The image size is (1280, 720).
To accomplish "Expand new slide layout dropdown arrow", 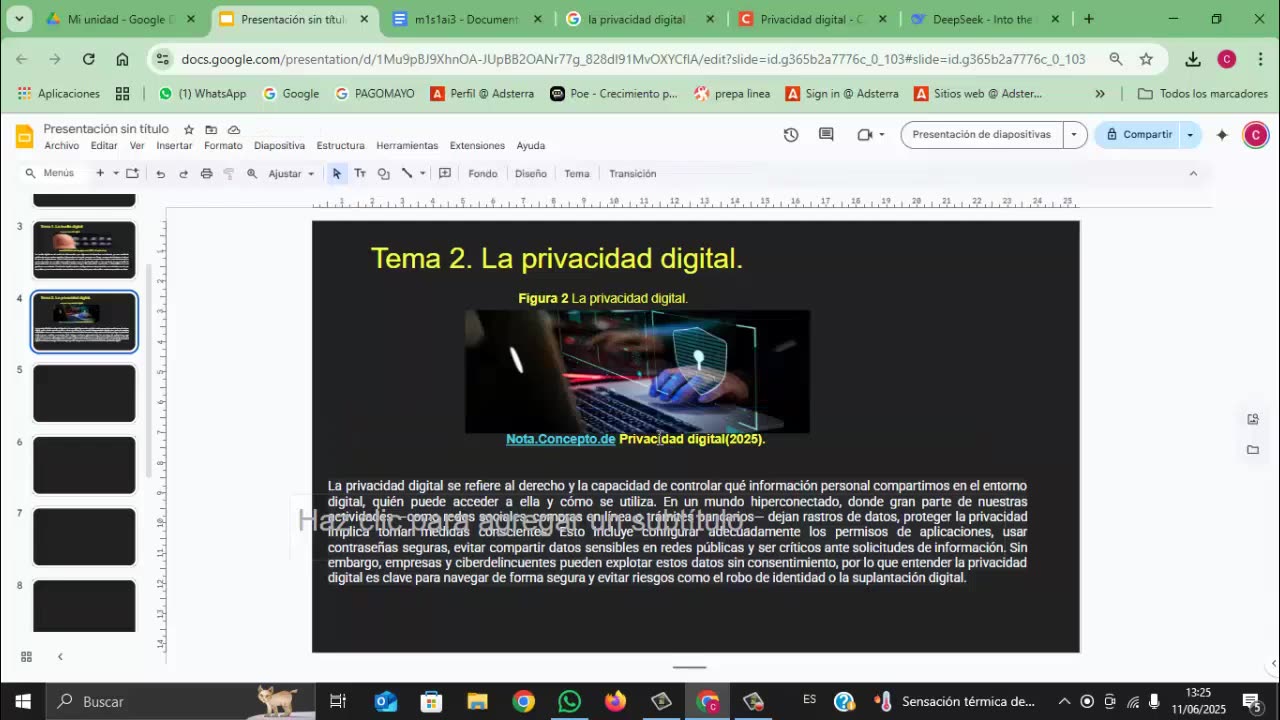I will coord(116,173).
